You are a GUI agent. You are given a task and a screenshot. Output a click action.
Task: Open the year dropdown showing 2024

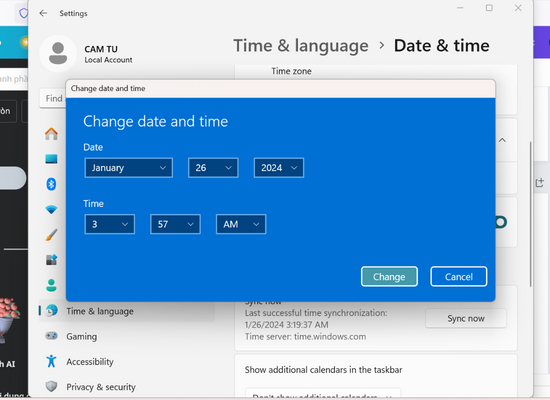click(x=279, y=168)
